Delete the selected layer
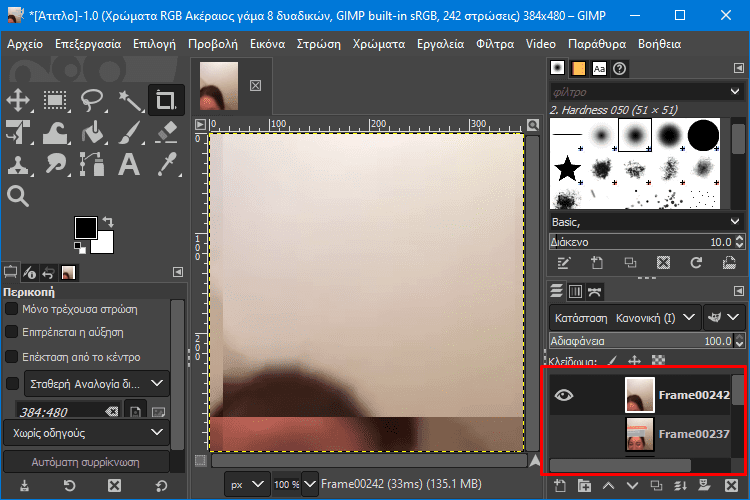The width and height of the screenshot is (750, 500). pyautogui.click(x=731, y=486)
